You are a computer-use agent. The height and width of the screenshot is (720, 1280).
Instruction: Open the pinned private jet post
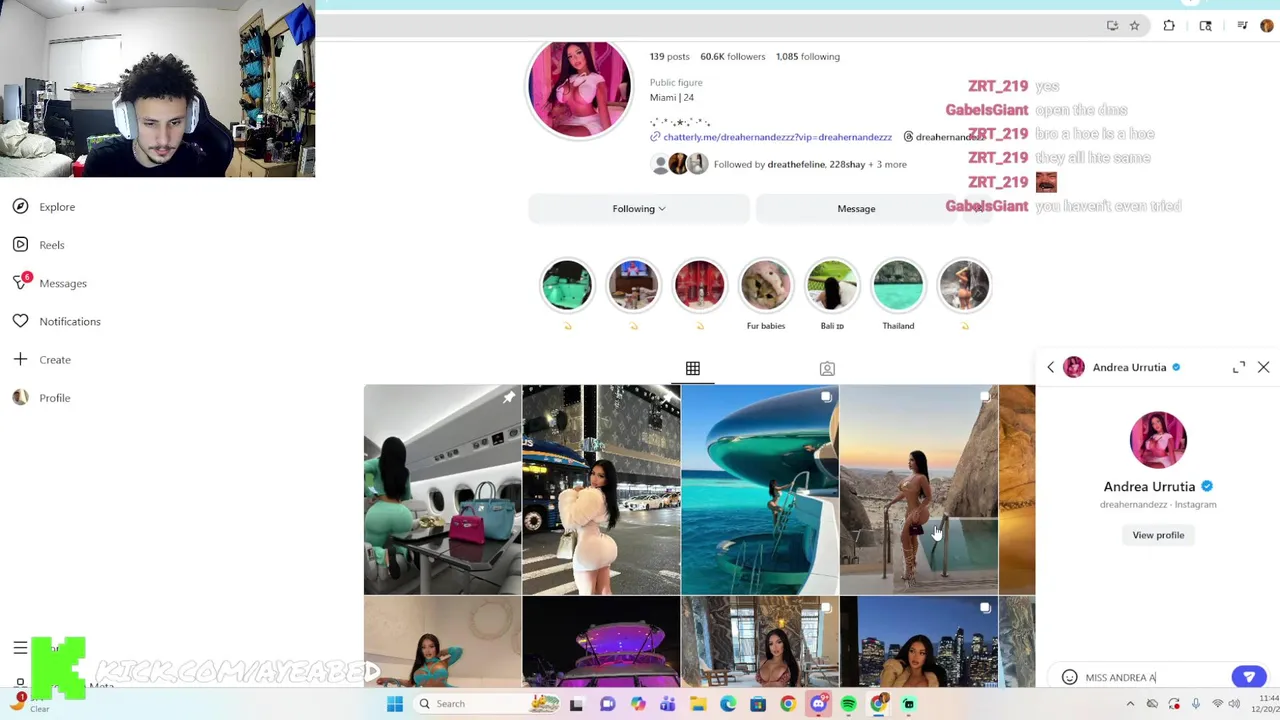coord(442,490)
